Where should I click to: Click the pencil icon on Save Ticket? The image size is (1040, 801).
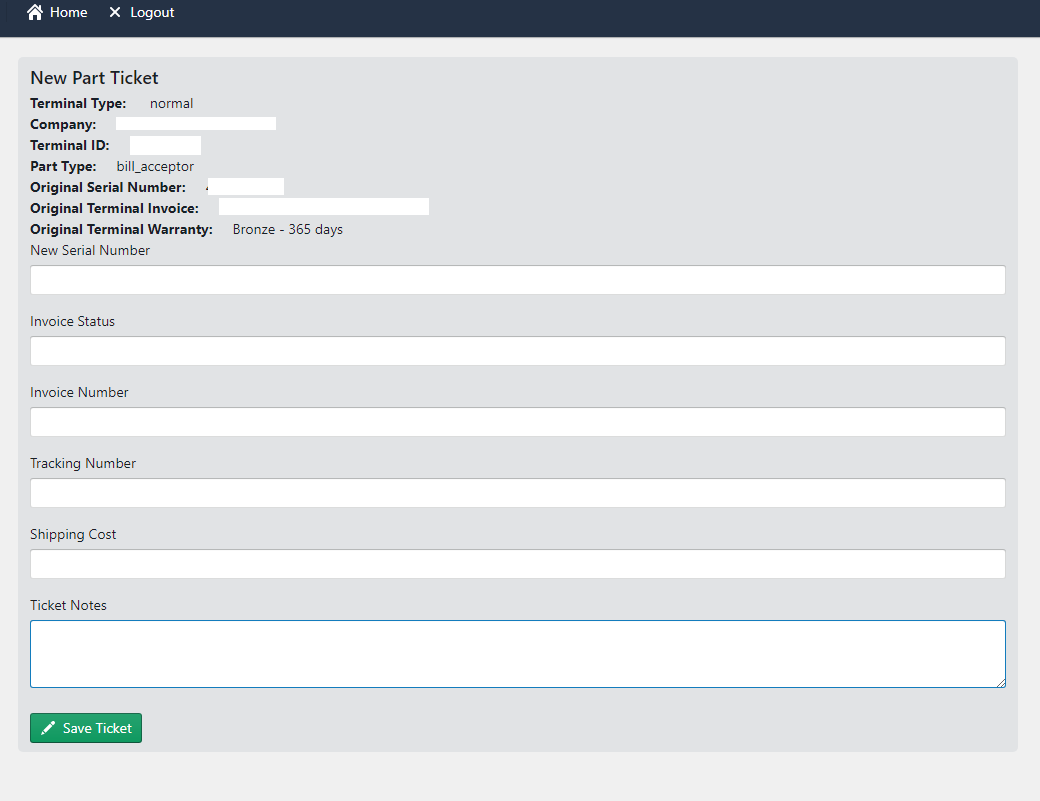pos(48,728)
